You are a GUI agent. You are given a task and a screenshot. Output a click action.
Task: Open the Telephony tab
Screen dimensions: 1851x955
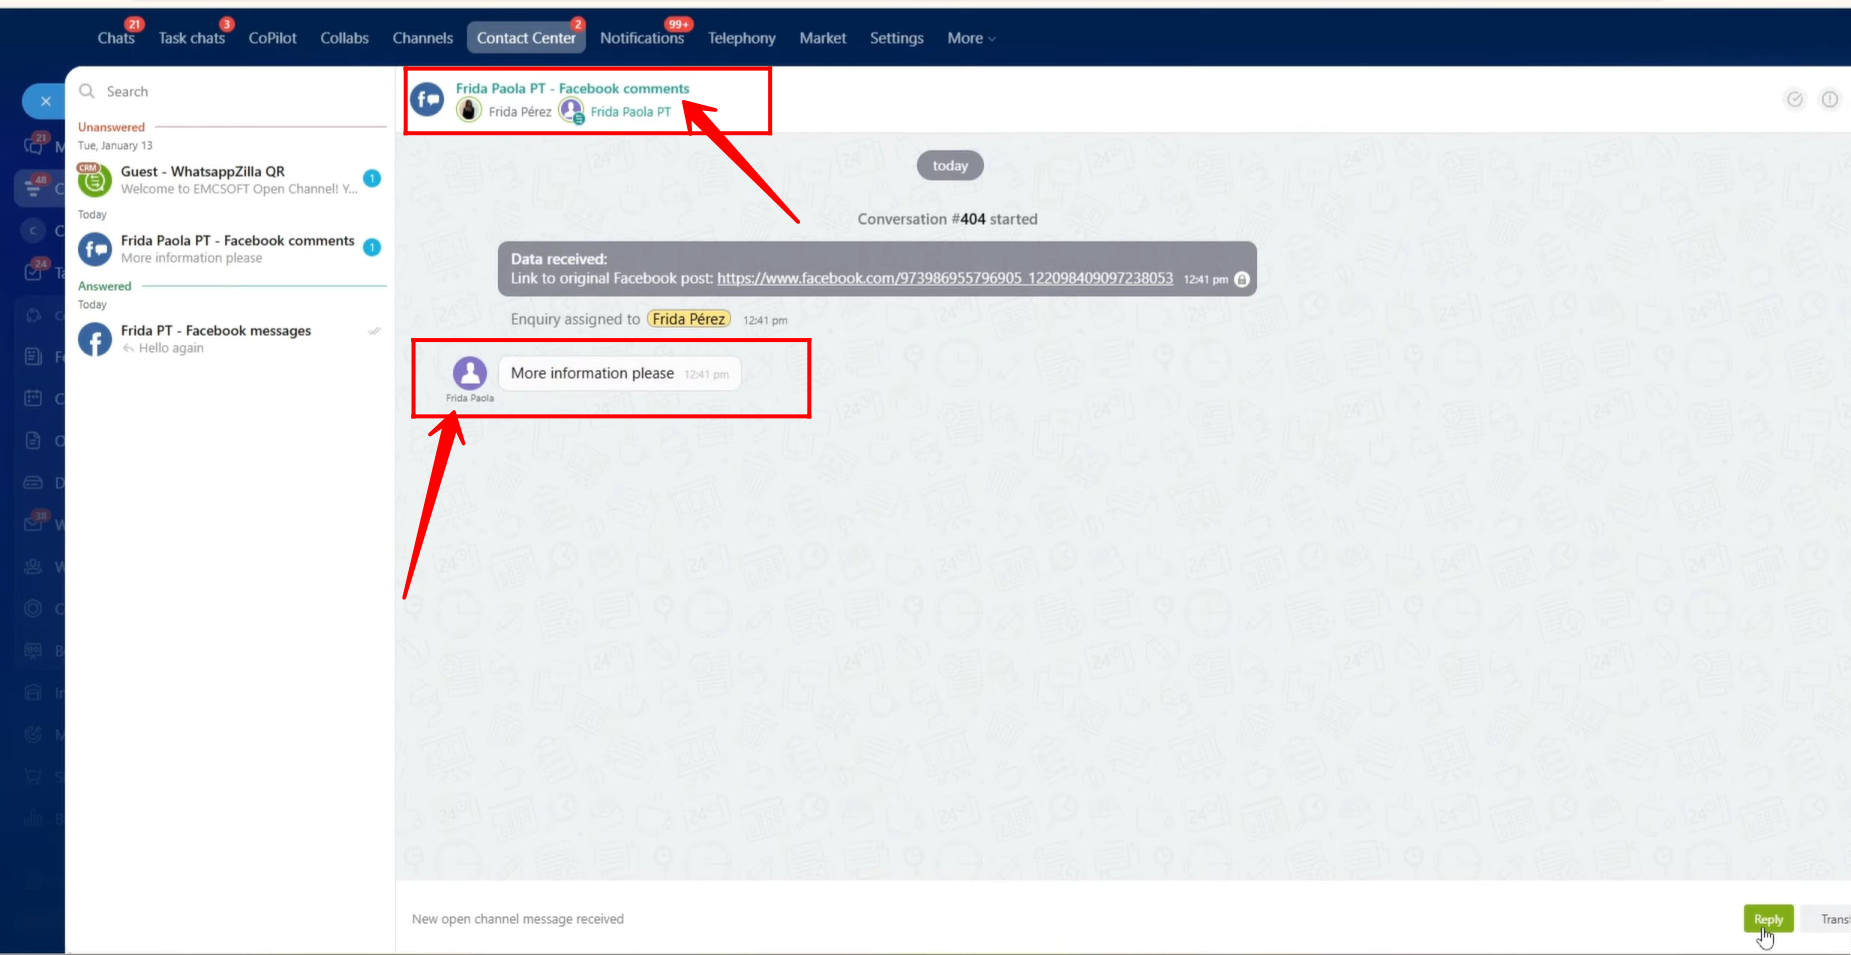click(x=741, y=38)
